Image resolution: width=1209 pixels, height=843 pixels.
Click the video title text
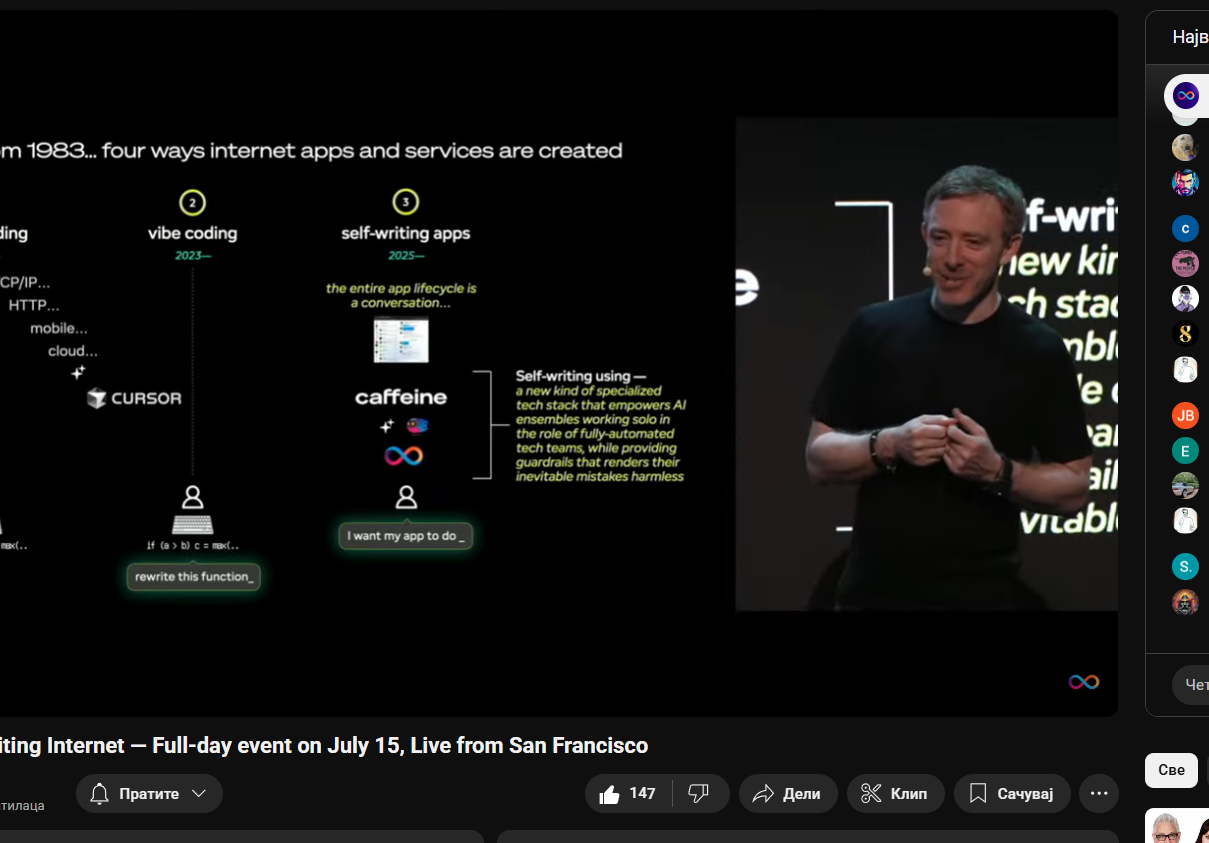[x=324, y=746]
